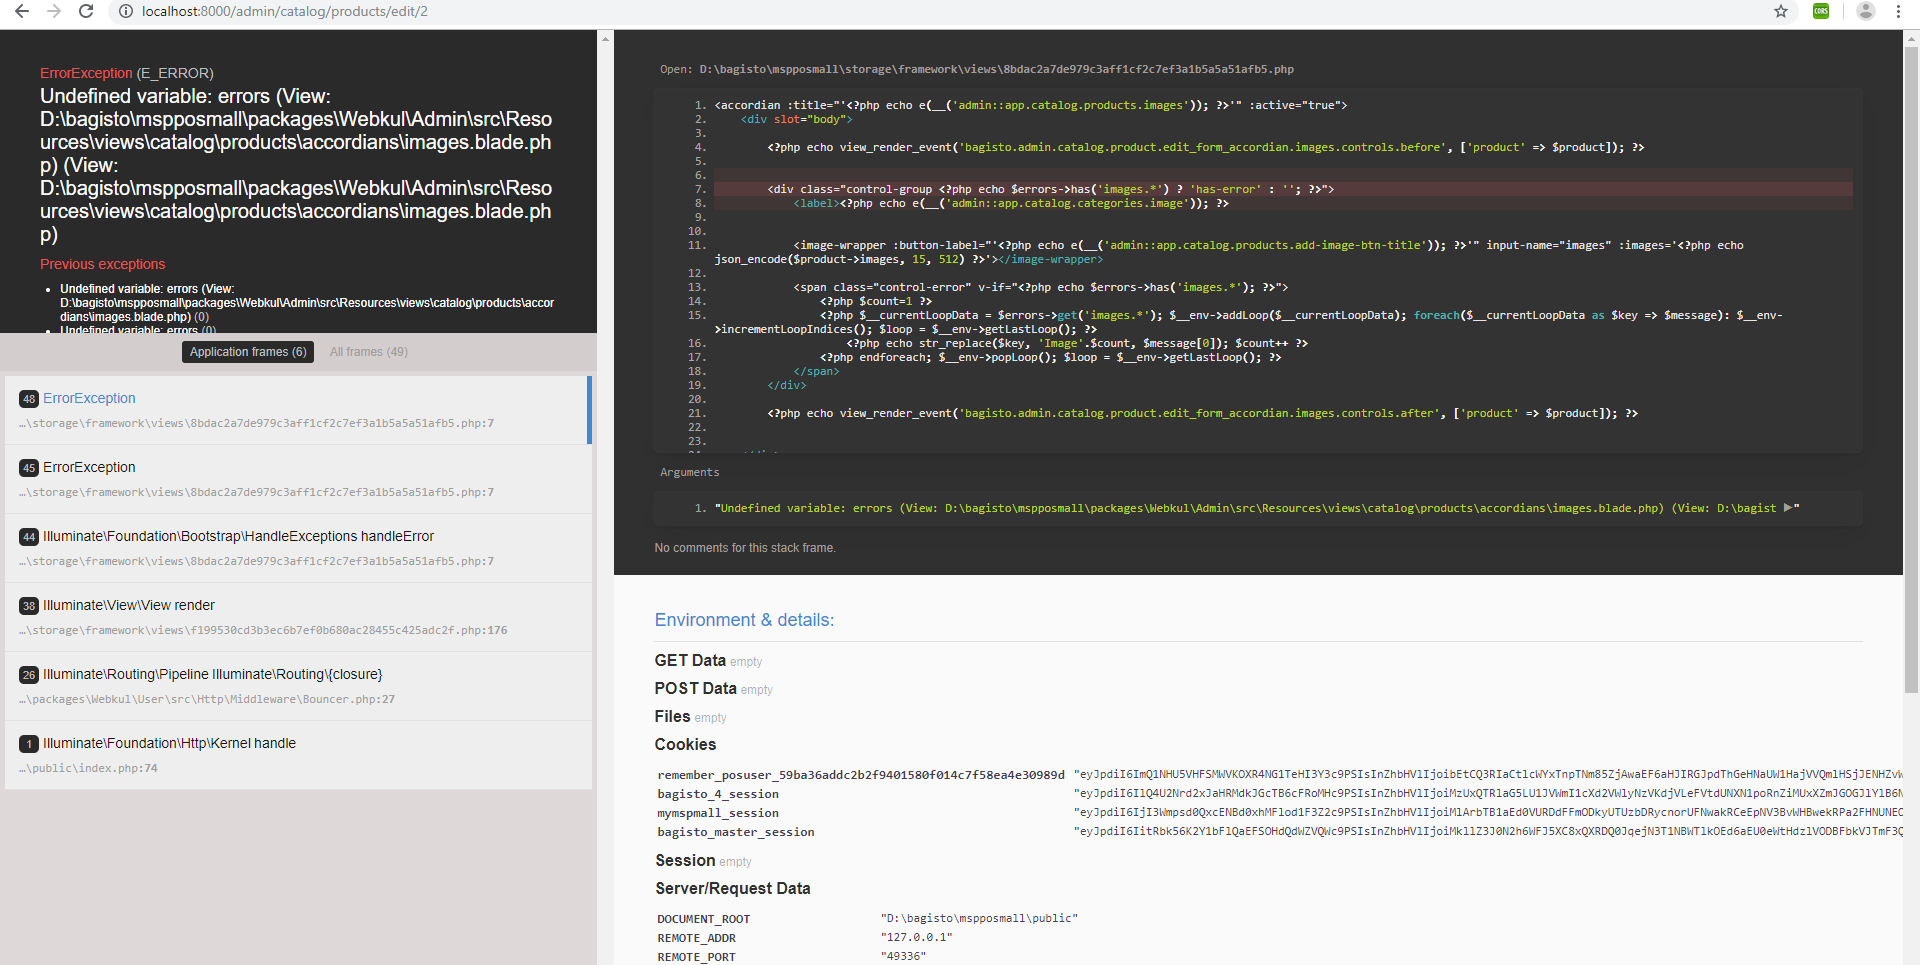Click the Bouncer.php:27 file path
Screen dimensions: 1920x965
click(207, 699)
